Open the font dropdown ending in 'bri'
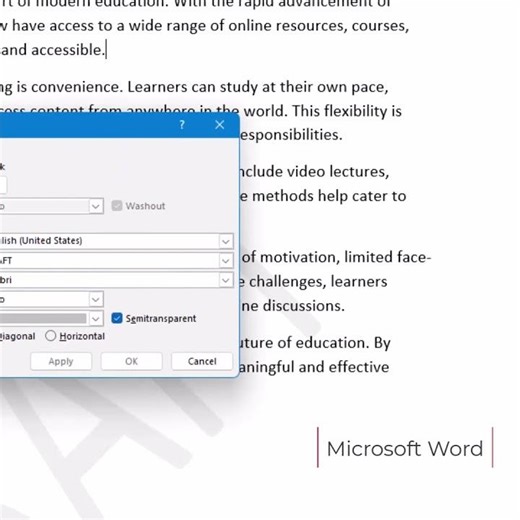Screen dimensions: 520x520 pyautogui.click(x=226, y=280)
